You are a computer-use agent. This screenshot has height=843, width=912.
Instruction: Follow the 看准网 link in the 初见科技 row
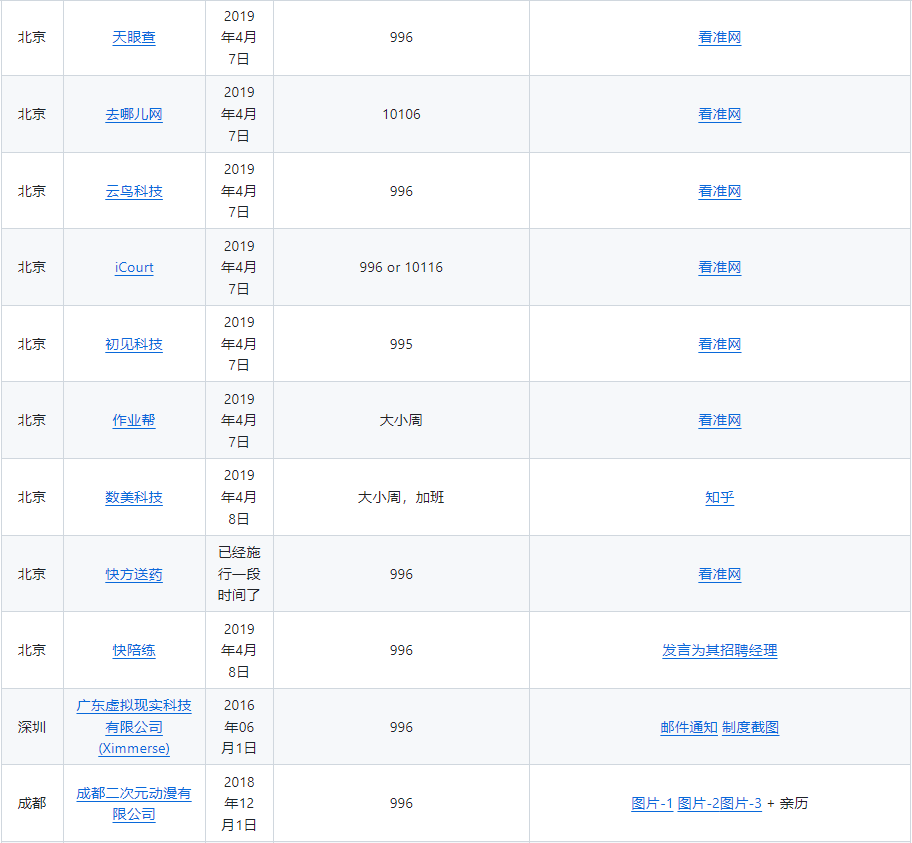click(x=719, y=344)
